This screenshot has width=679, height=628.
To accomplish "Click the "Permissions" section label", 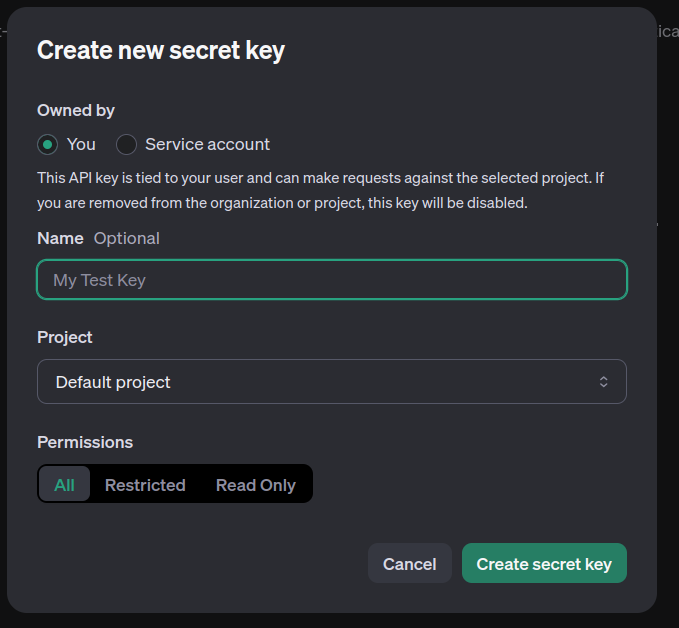I will point(85,442).
